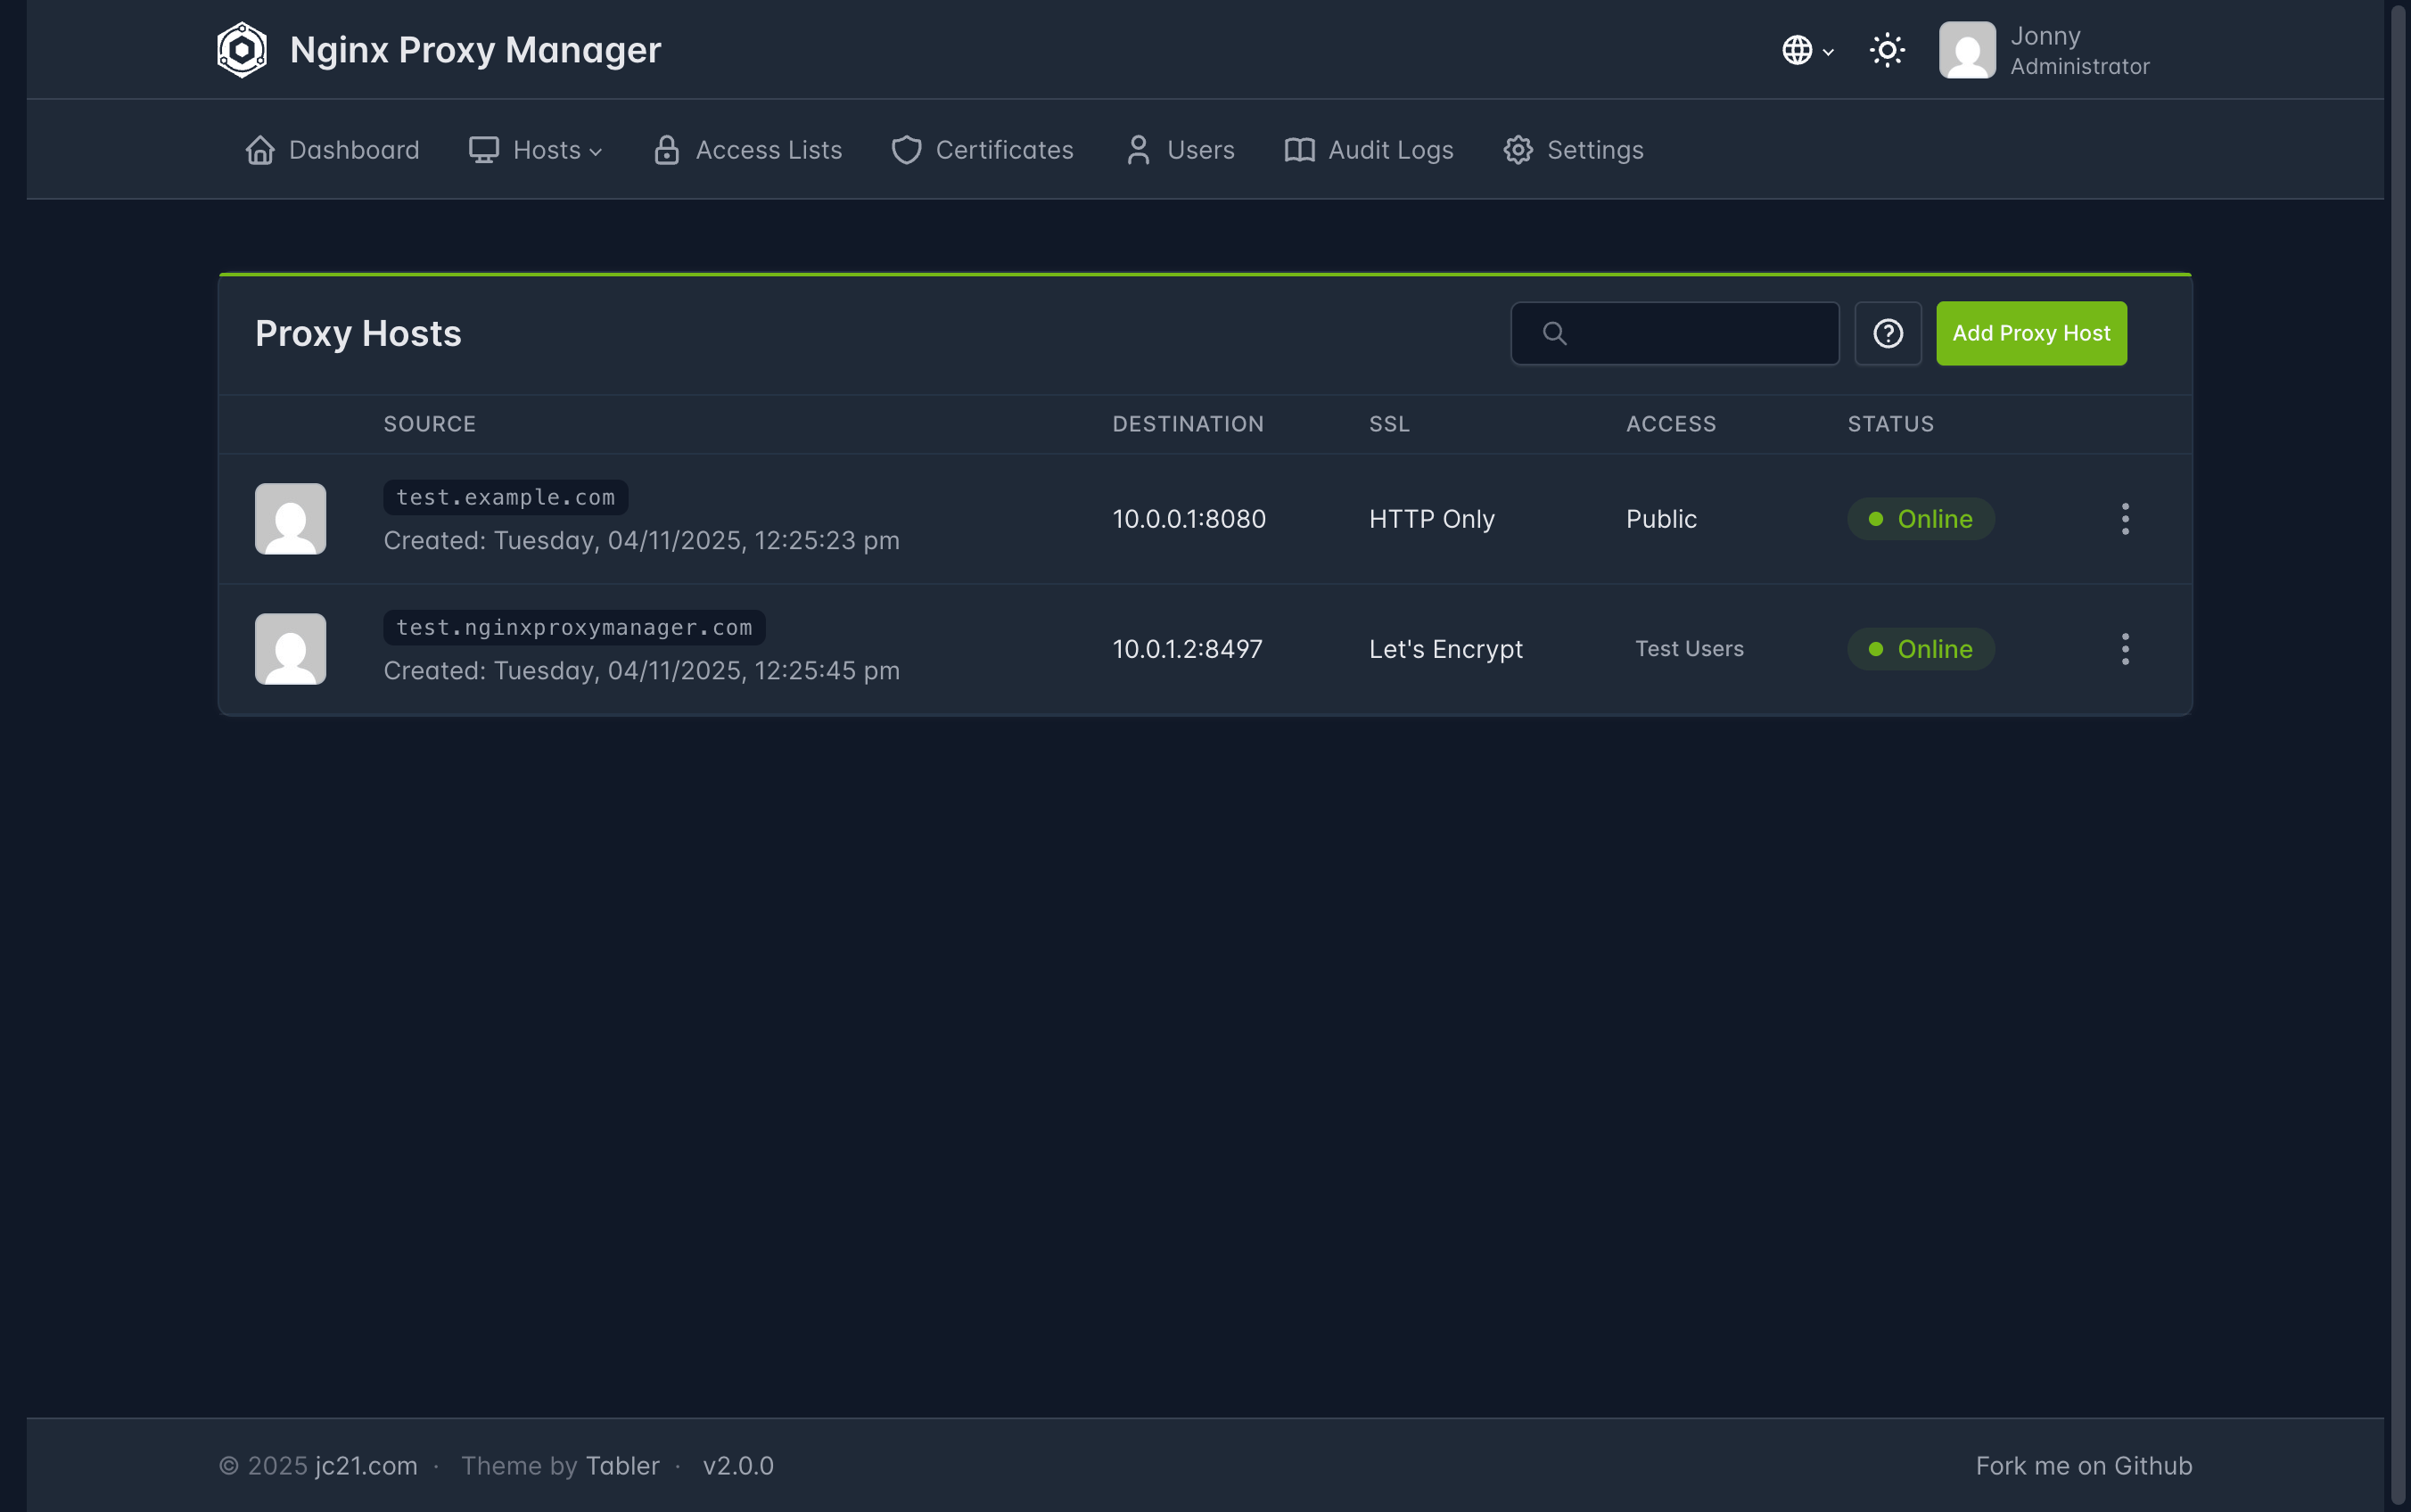Open the help question mark icon
This screenshot has width=2411, height=1512.
pyautogui.click(x=1887, y=334)
